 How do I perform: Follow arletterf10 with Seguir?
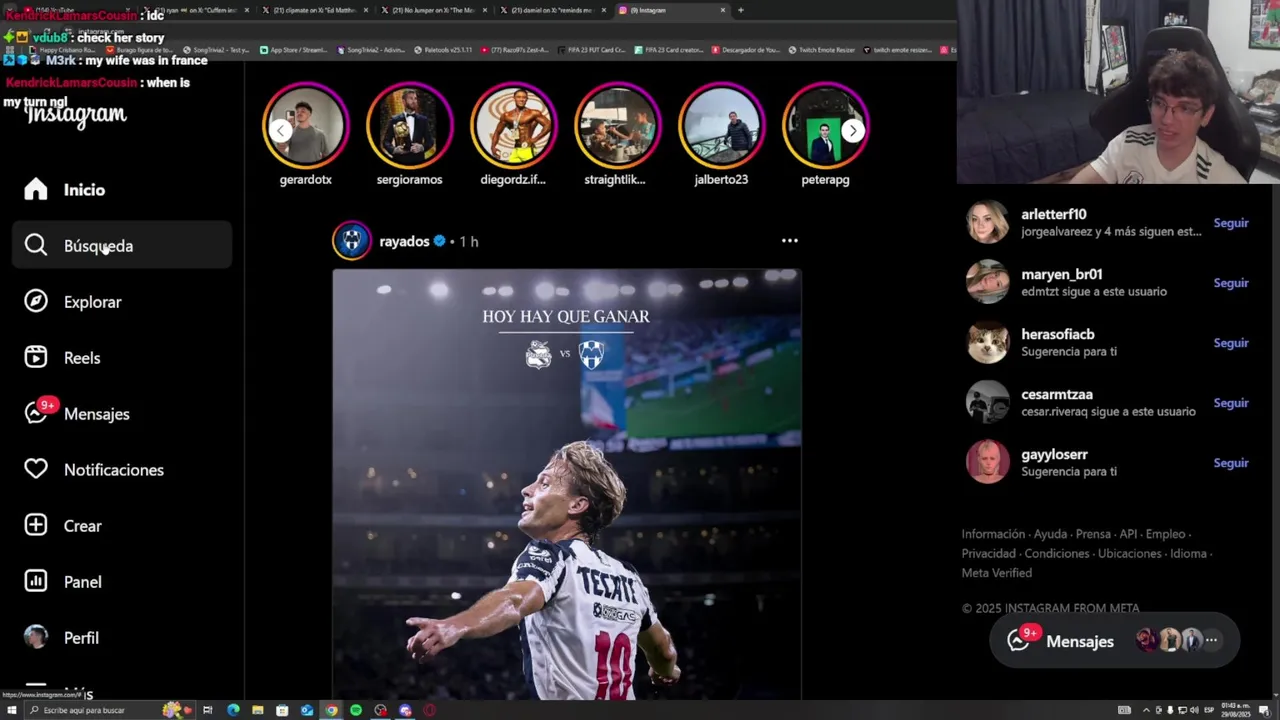tap(1231, 223)
